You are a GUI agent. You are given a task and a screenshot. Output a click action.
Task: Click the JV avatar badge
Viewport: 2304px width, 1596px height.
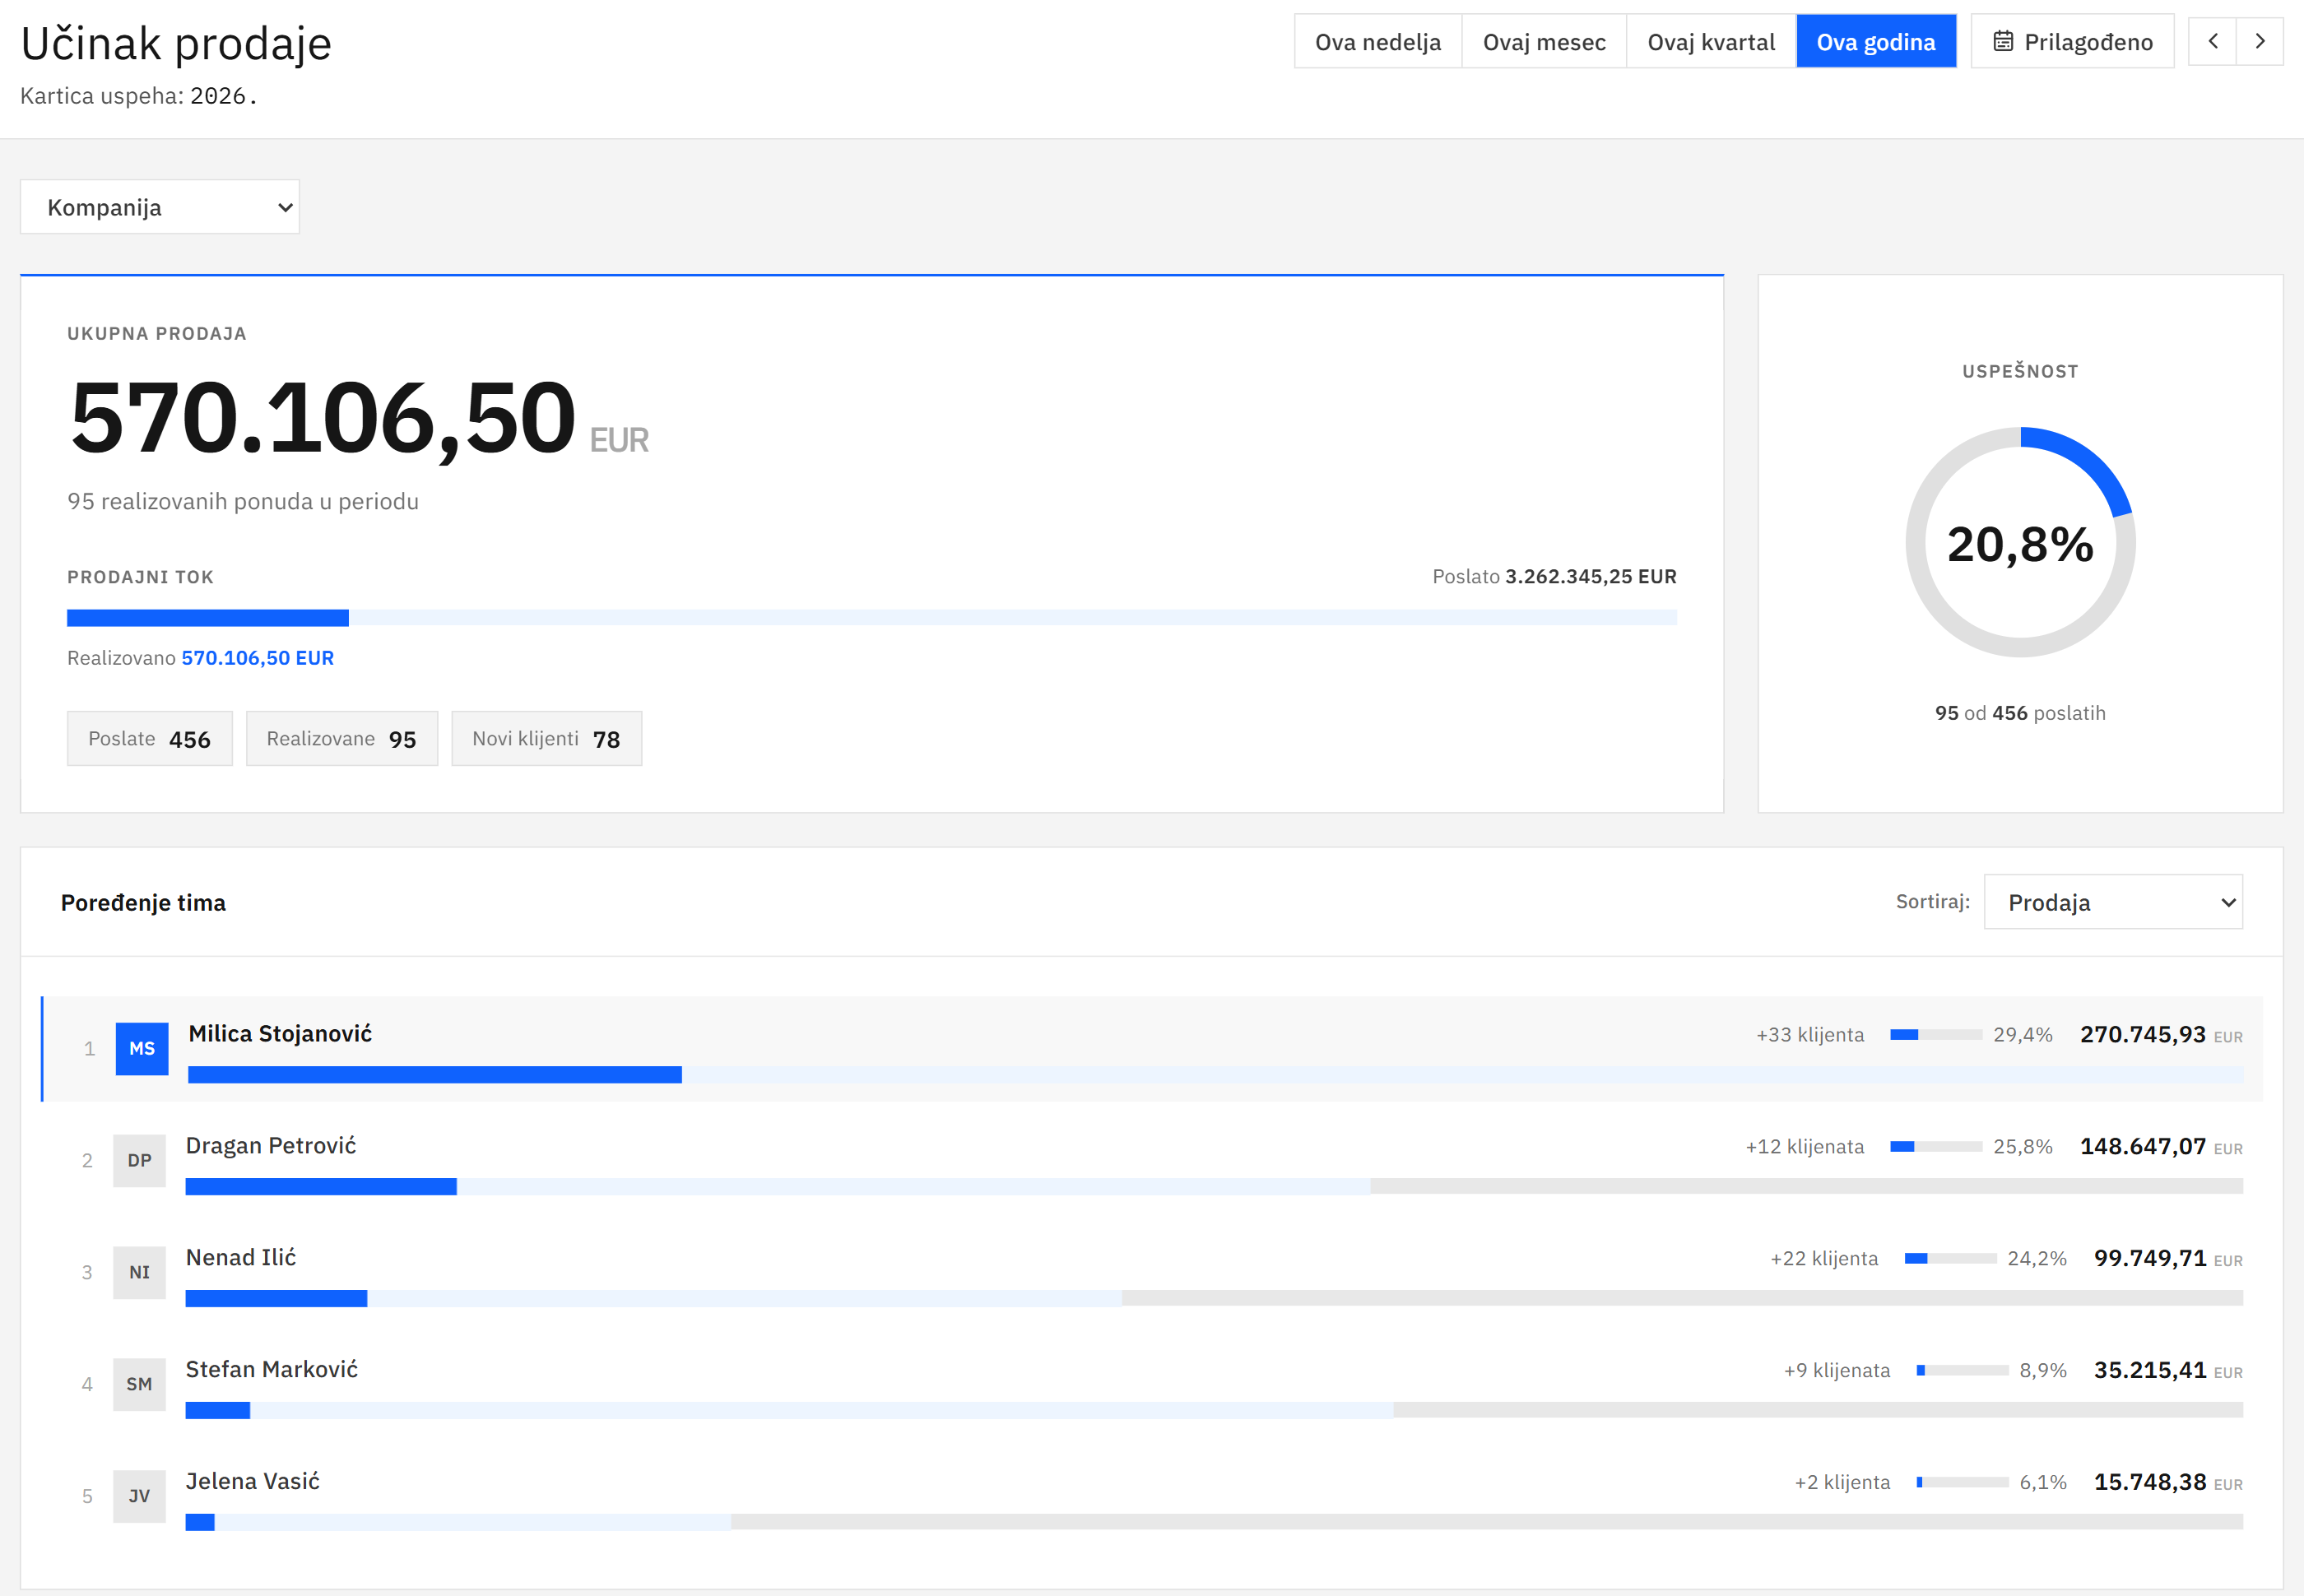tap(139, 1496)
